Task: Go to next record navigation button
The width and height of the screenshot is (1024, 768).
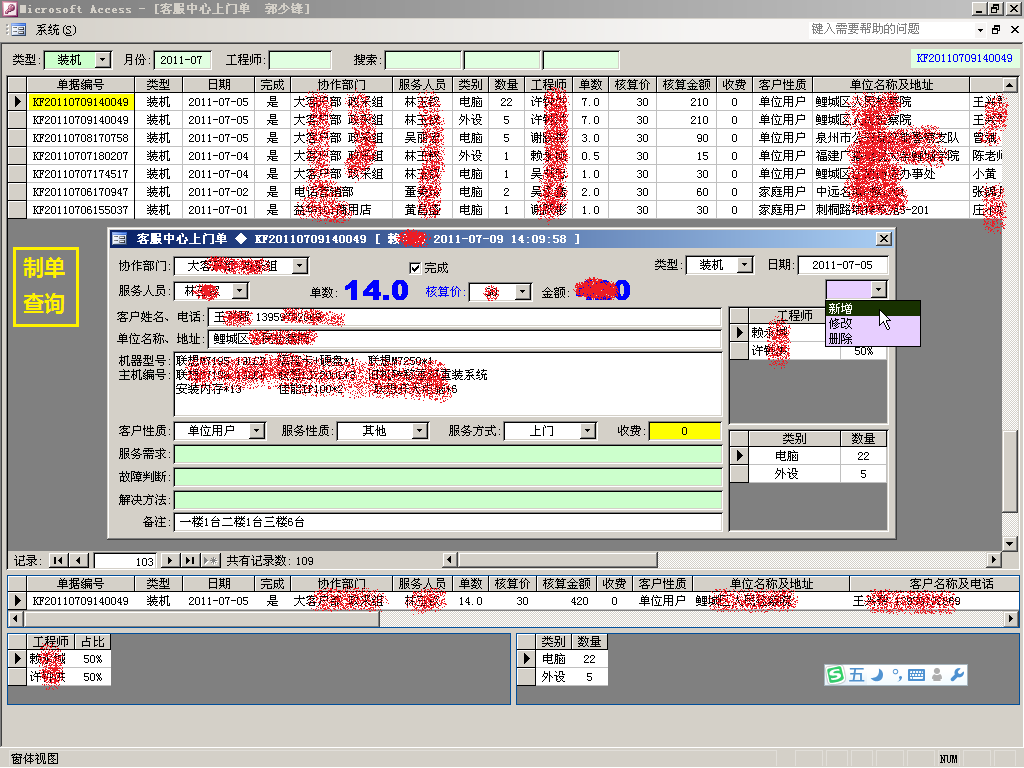Action: pos(170,561)
